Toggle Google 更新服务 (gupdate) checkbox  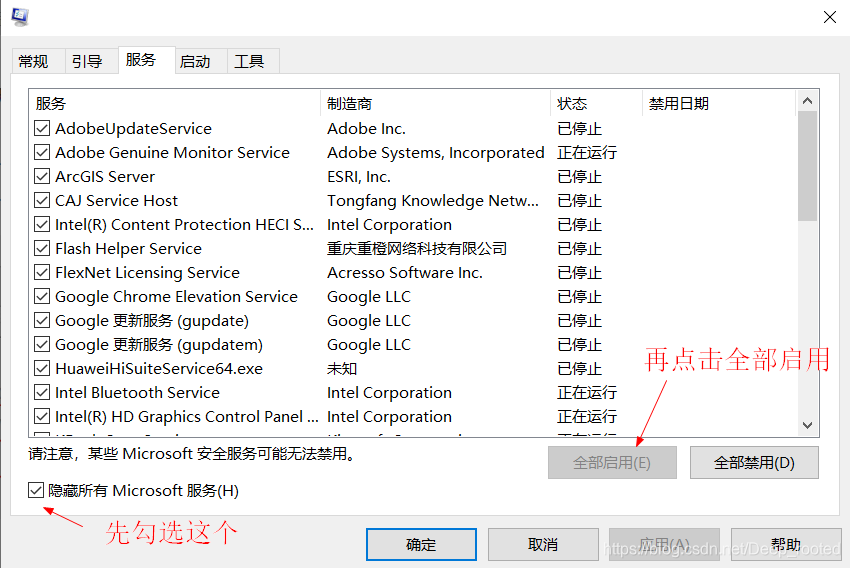click(42, 320)
